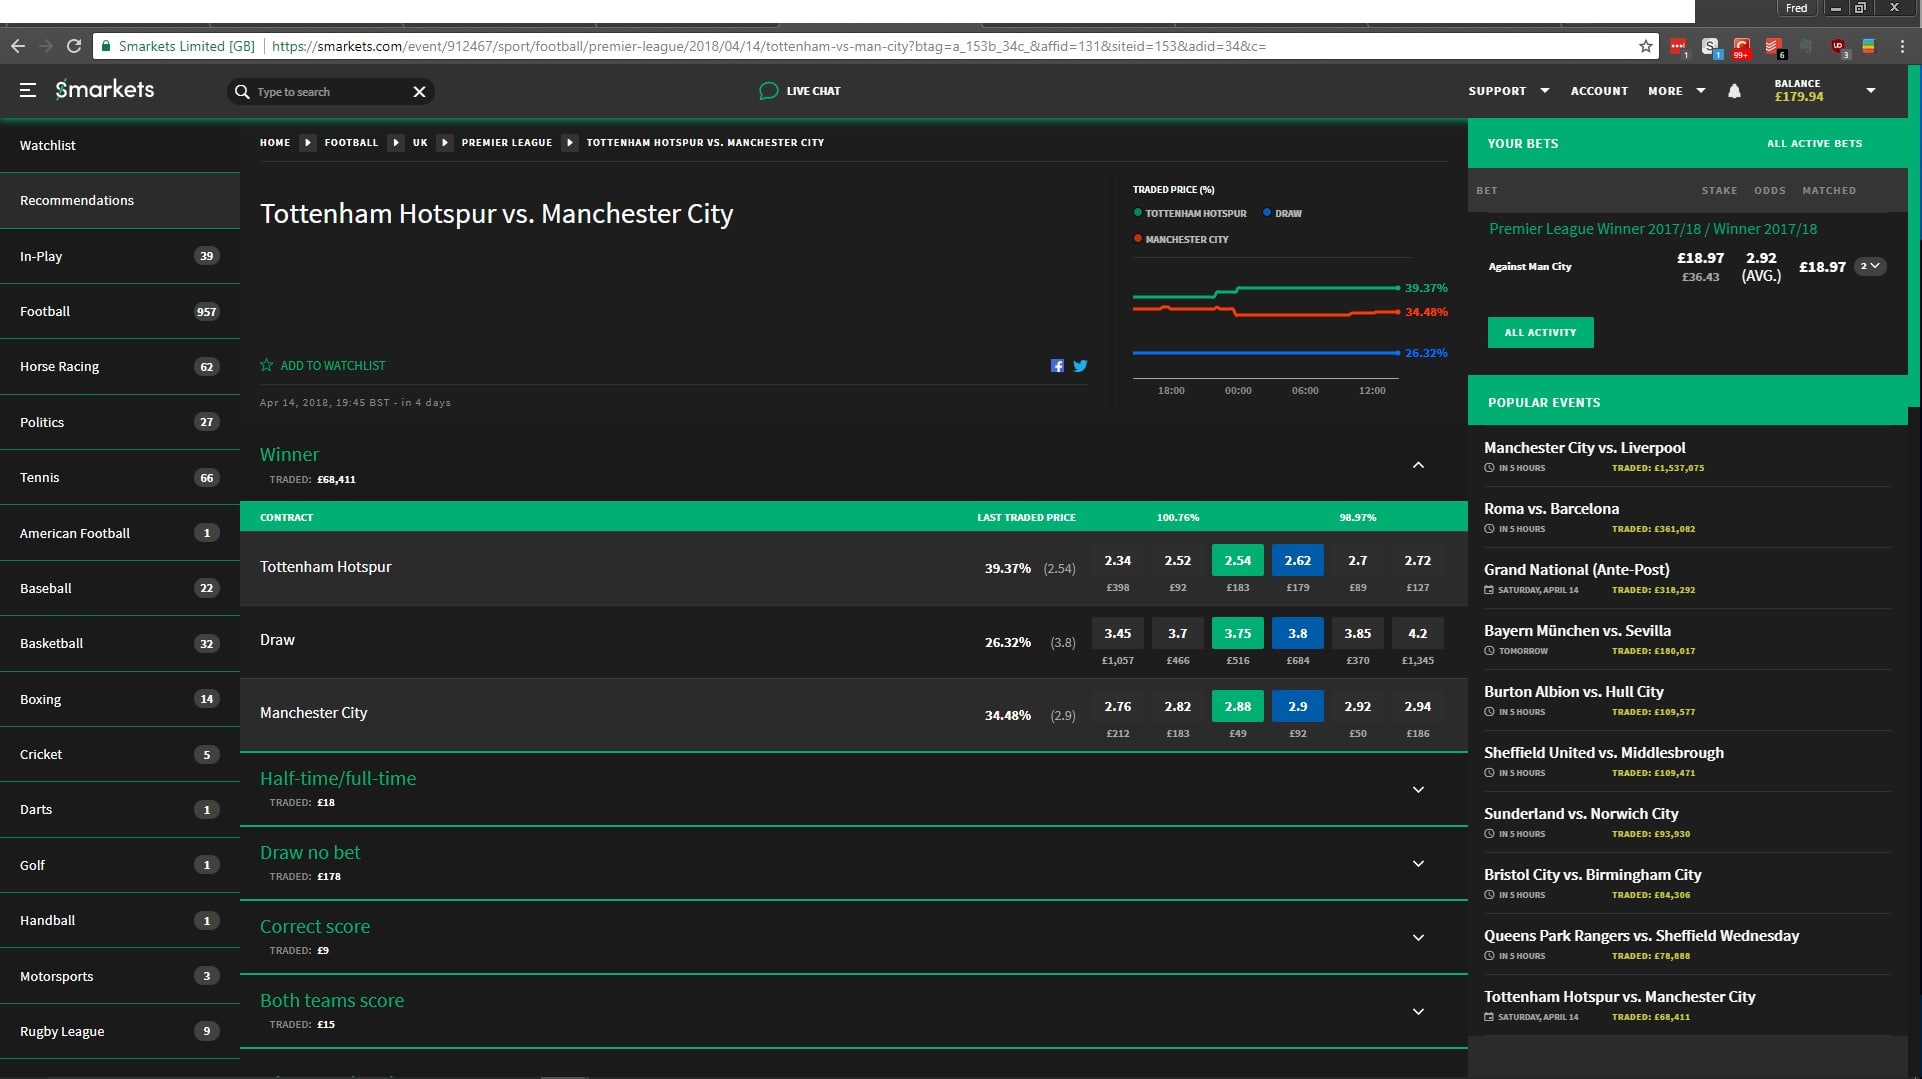The height and width of the screenshot is (1079, 1922).
Task: Click the search magnifier icon
Action: 242,92
